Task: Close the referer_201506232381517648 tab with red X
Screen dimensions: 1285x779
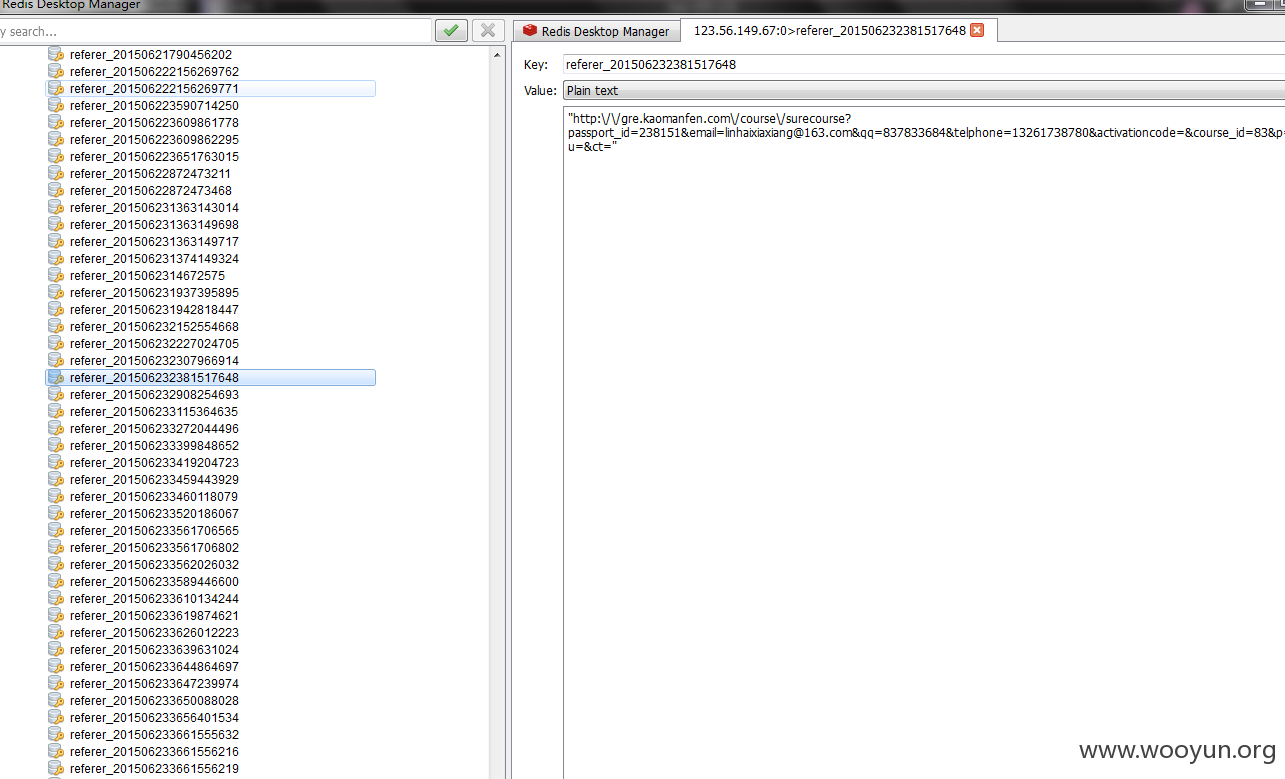Action: coord(977,30)
